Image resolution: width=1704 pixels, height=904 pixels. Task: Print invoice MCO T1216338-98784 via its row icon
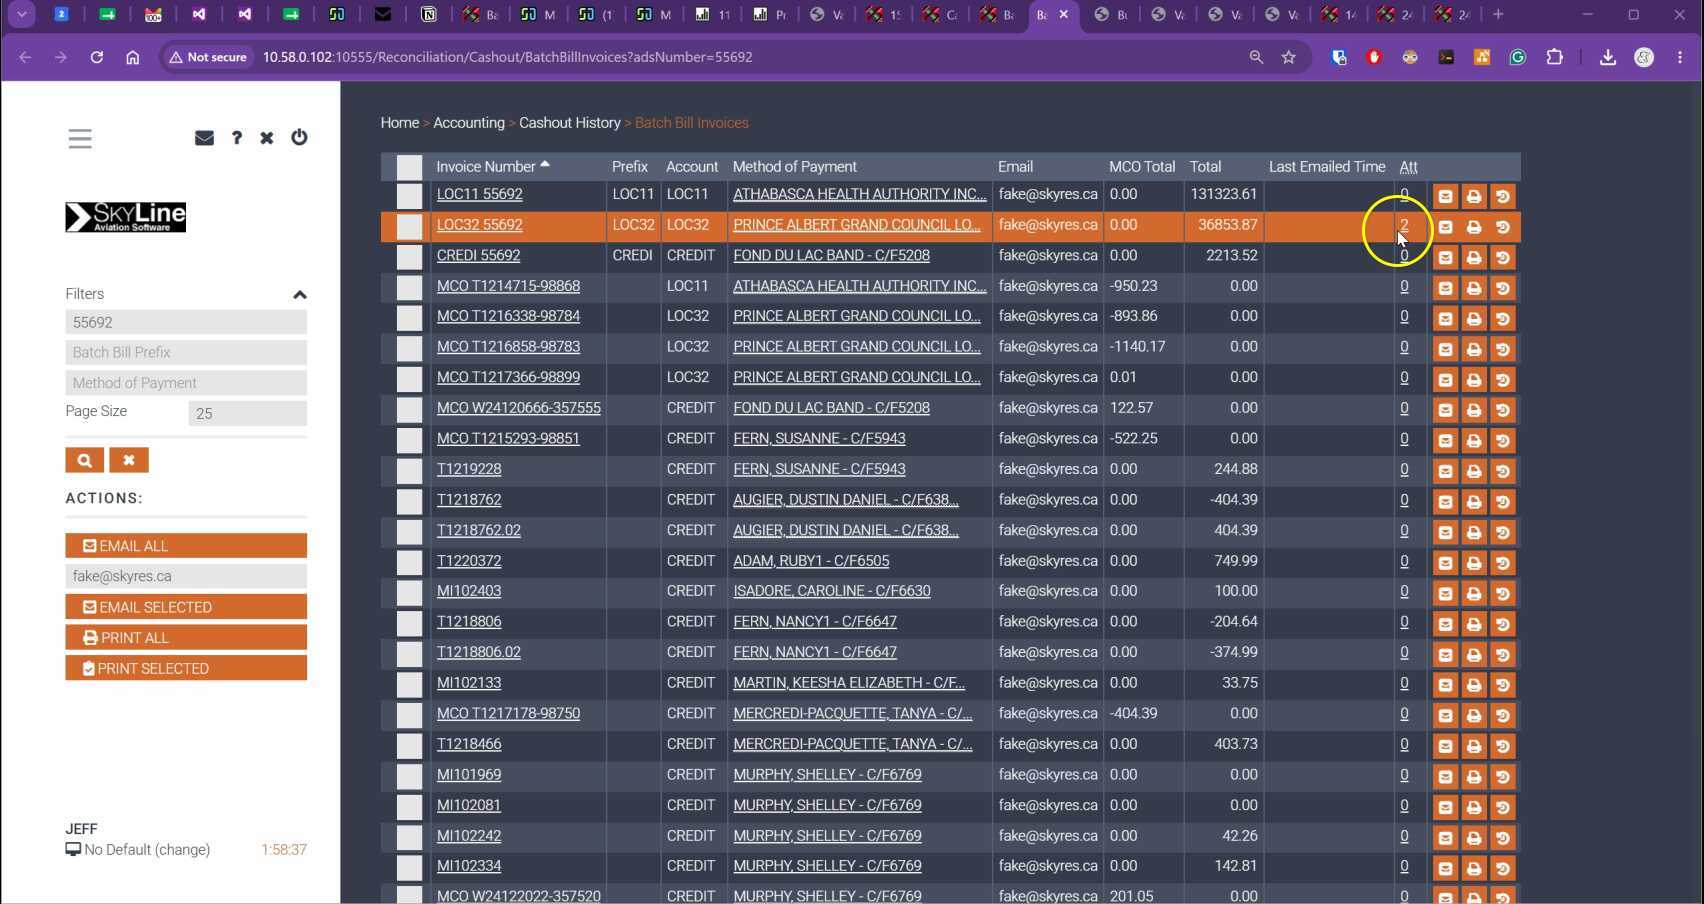pyautogui.click(x=1474, y=319)
